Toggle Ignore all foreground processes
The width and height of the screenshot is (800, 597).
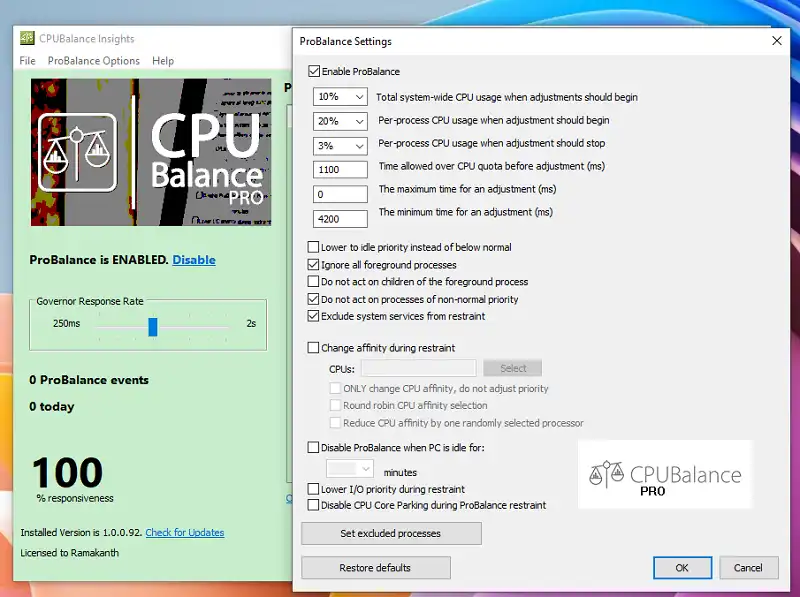pyautogui.click(x=314, y=265)
